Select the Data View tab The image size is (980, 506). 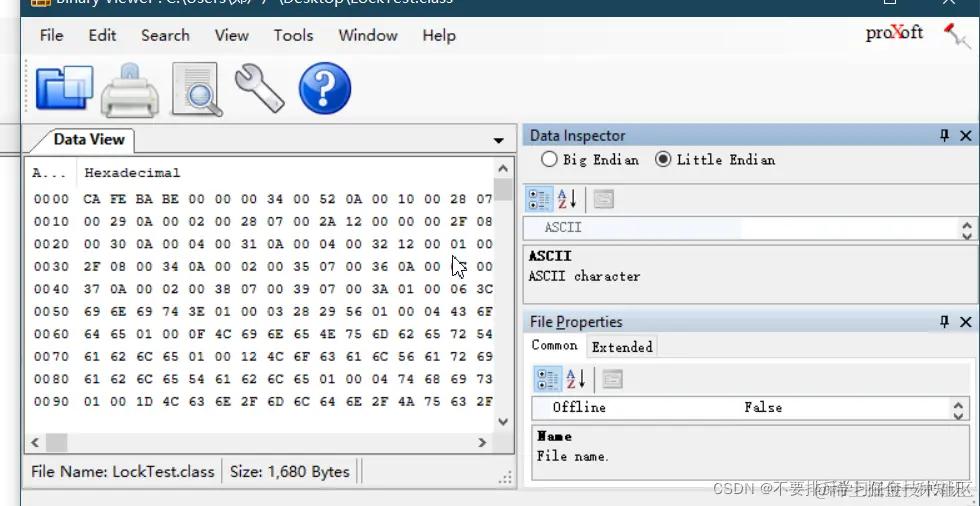(x=89, y=139)
